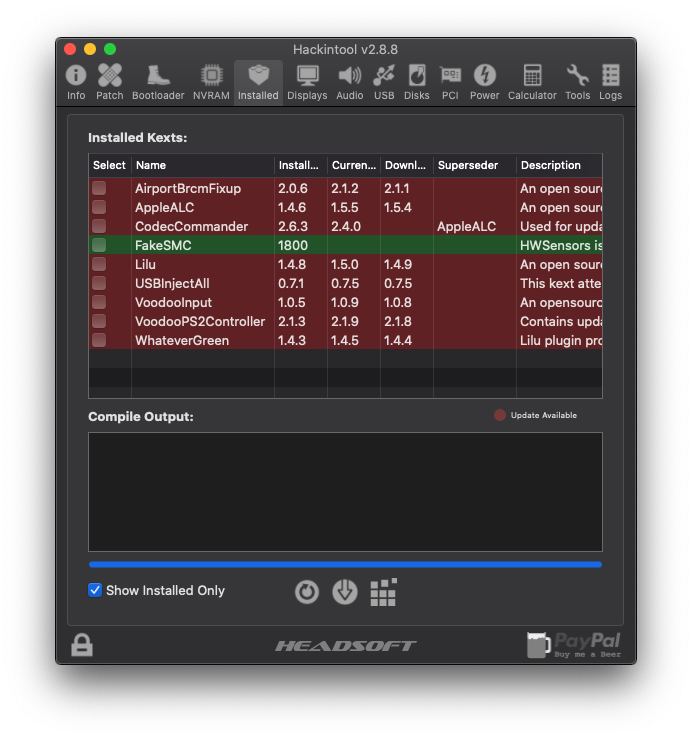The width and height of the screenshot is (692, 738).
Task: Click the blue progress bar
Action: click(x=345, y=564)
